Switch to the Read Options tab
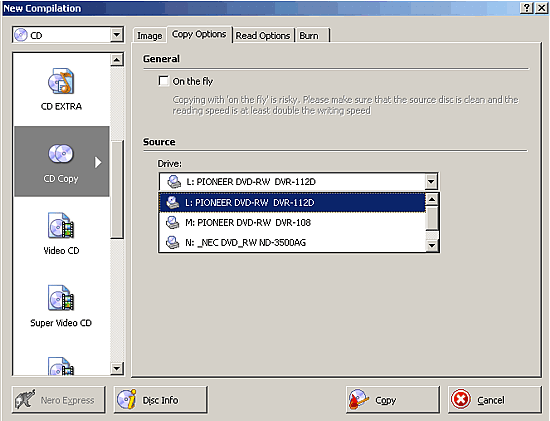 263,35
